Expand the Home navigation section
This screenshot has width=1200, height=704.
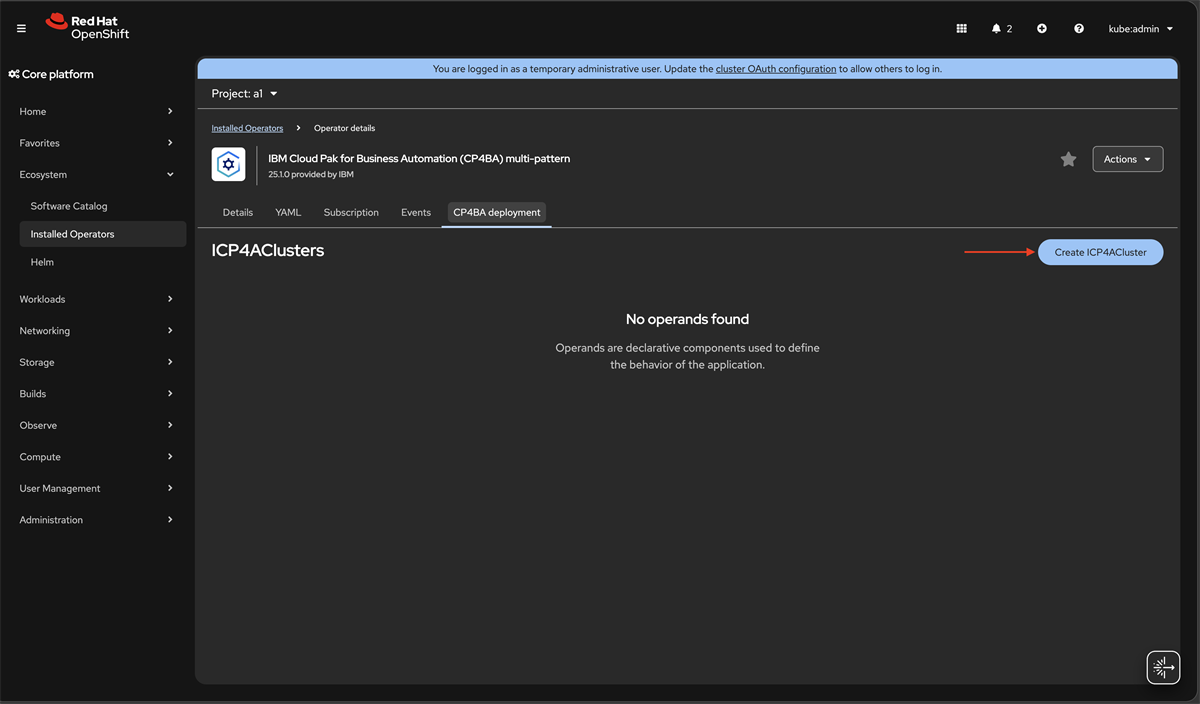click(x=96, y=111)
